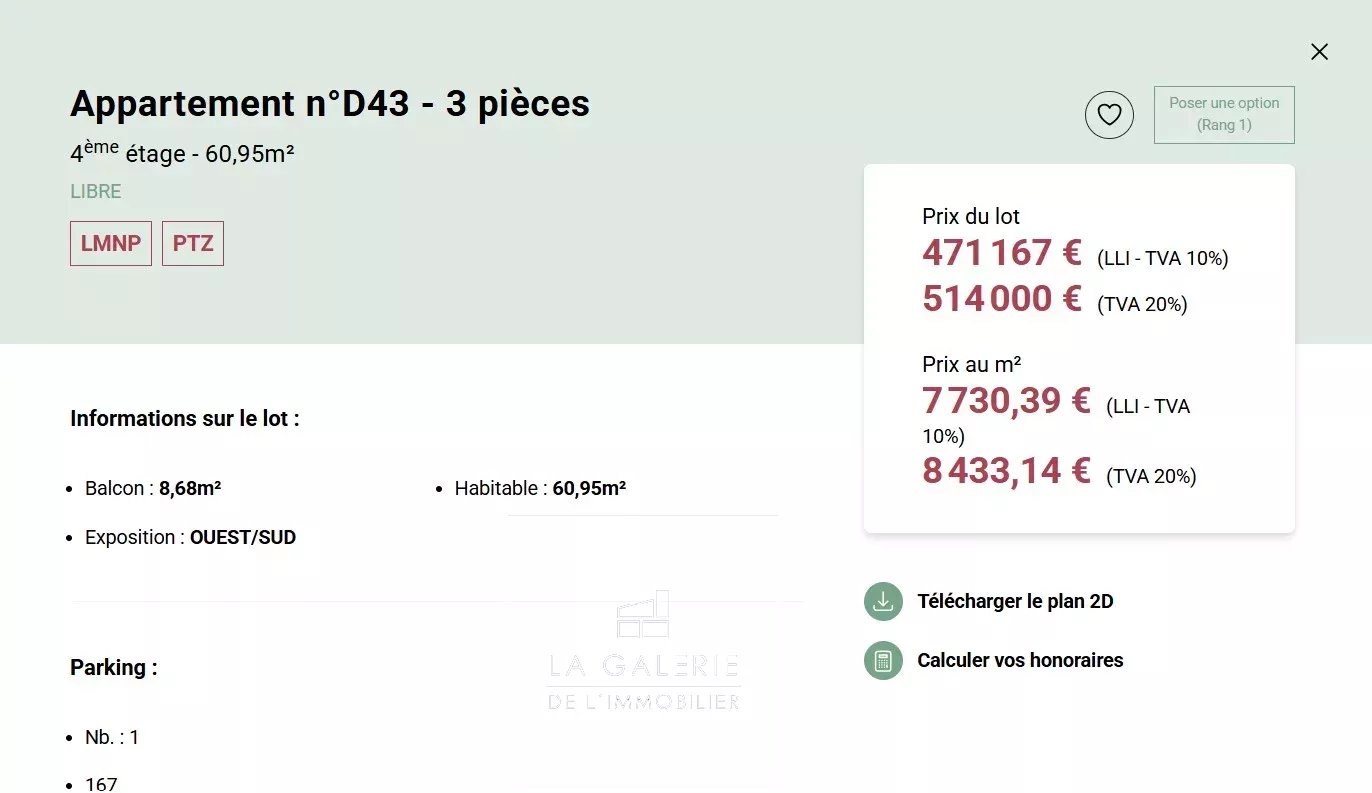Toggle the heart favorite icon

point(1109,115)
